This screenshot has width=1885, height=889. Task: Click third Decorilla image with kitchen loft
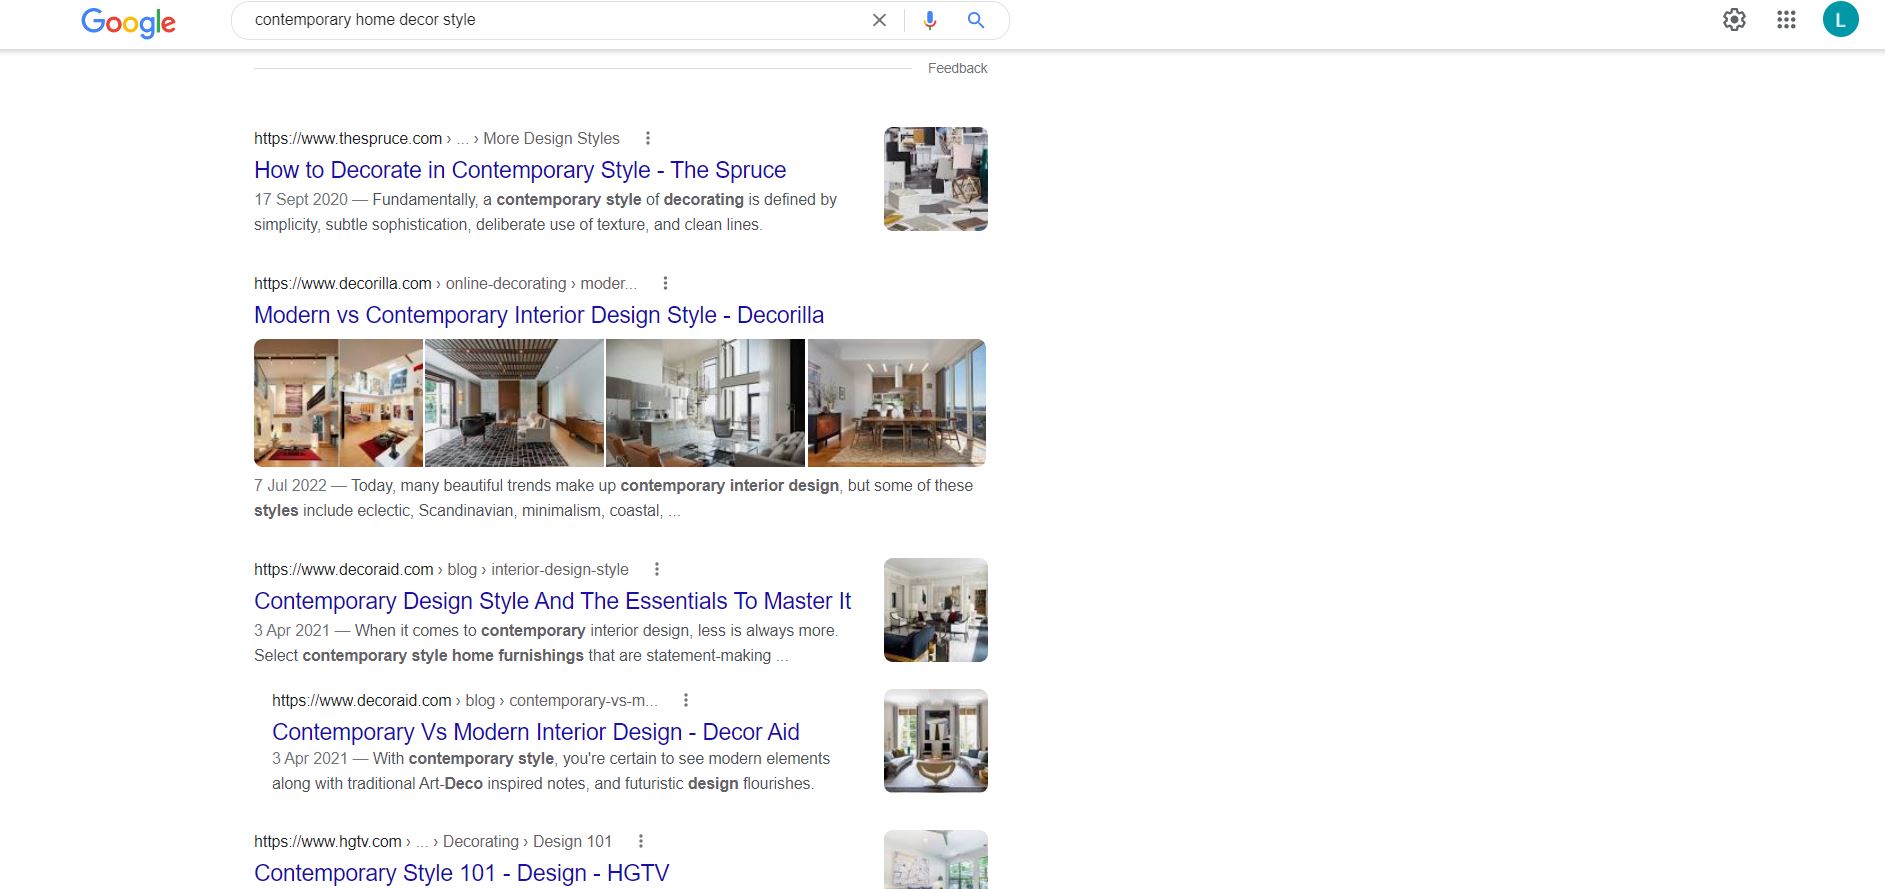pos(705,403)
